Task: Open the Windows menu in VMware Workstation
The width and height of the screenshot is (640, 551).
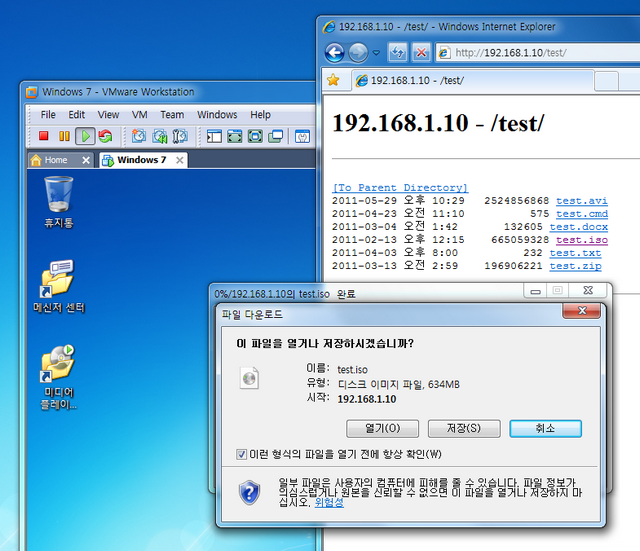Action: coord(217,115)
